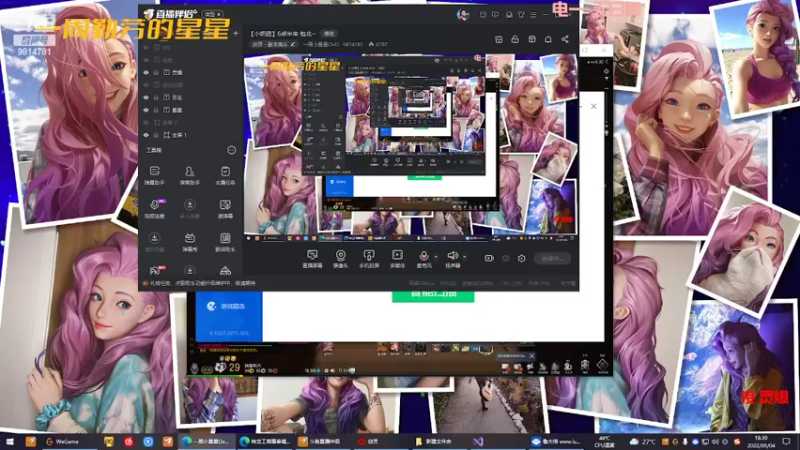
Task: Open the subtitle tool in toolbox
Action: point(225,209)
